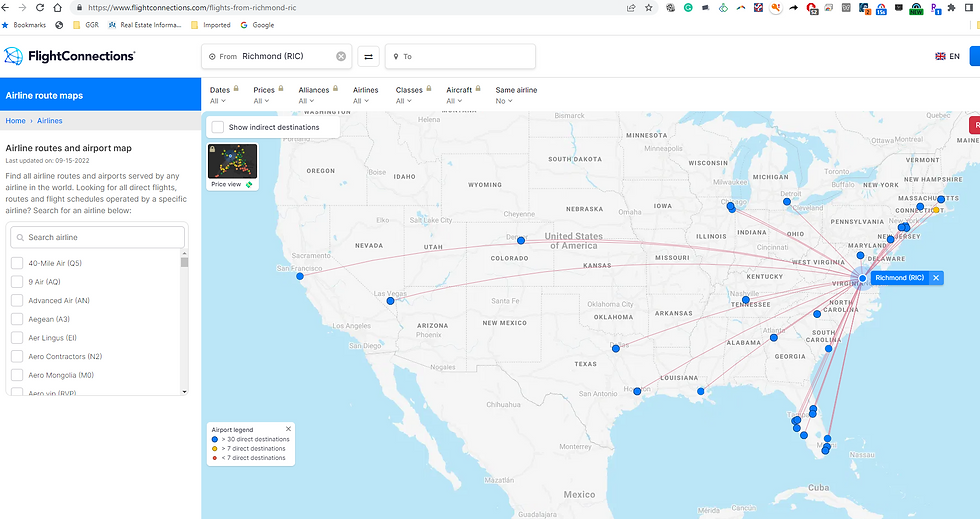Click the blue '> 30 direct destinations' legend dot

click(x=215, y=440)
